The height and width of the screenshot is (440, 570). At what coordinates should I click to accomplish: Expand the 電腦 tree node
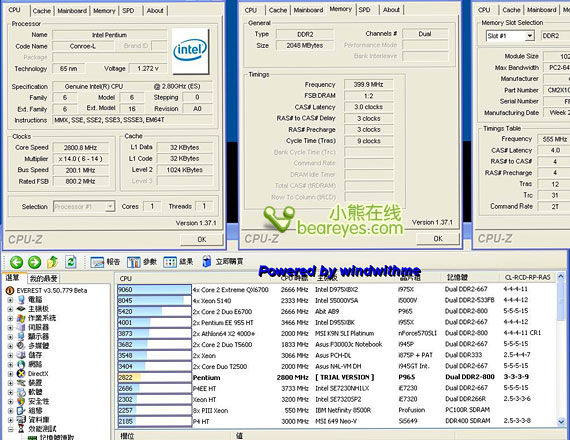10,300
